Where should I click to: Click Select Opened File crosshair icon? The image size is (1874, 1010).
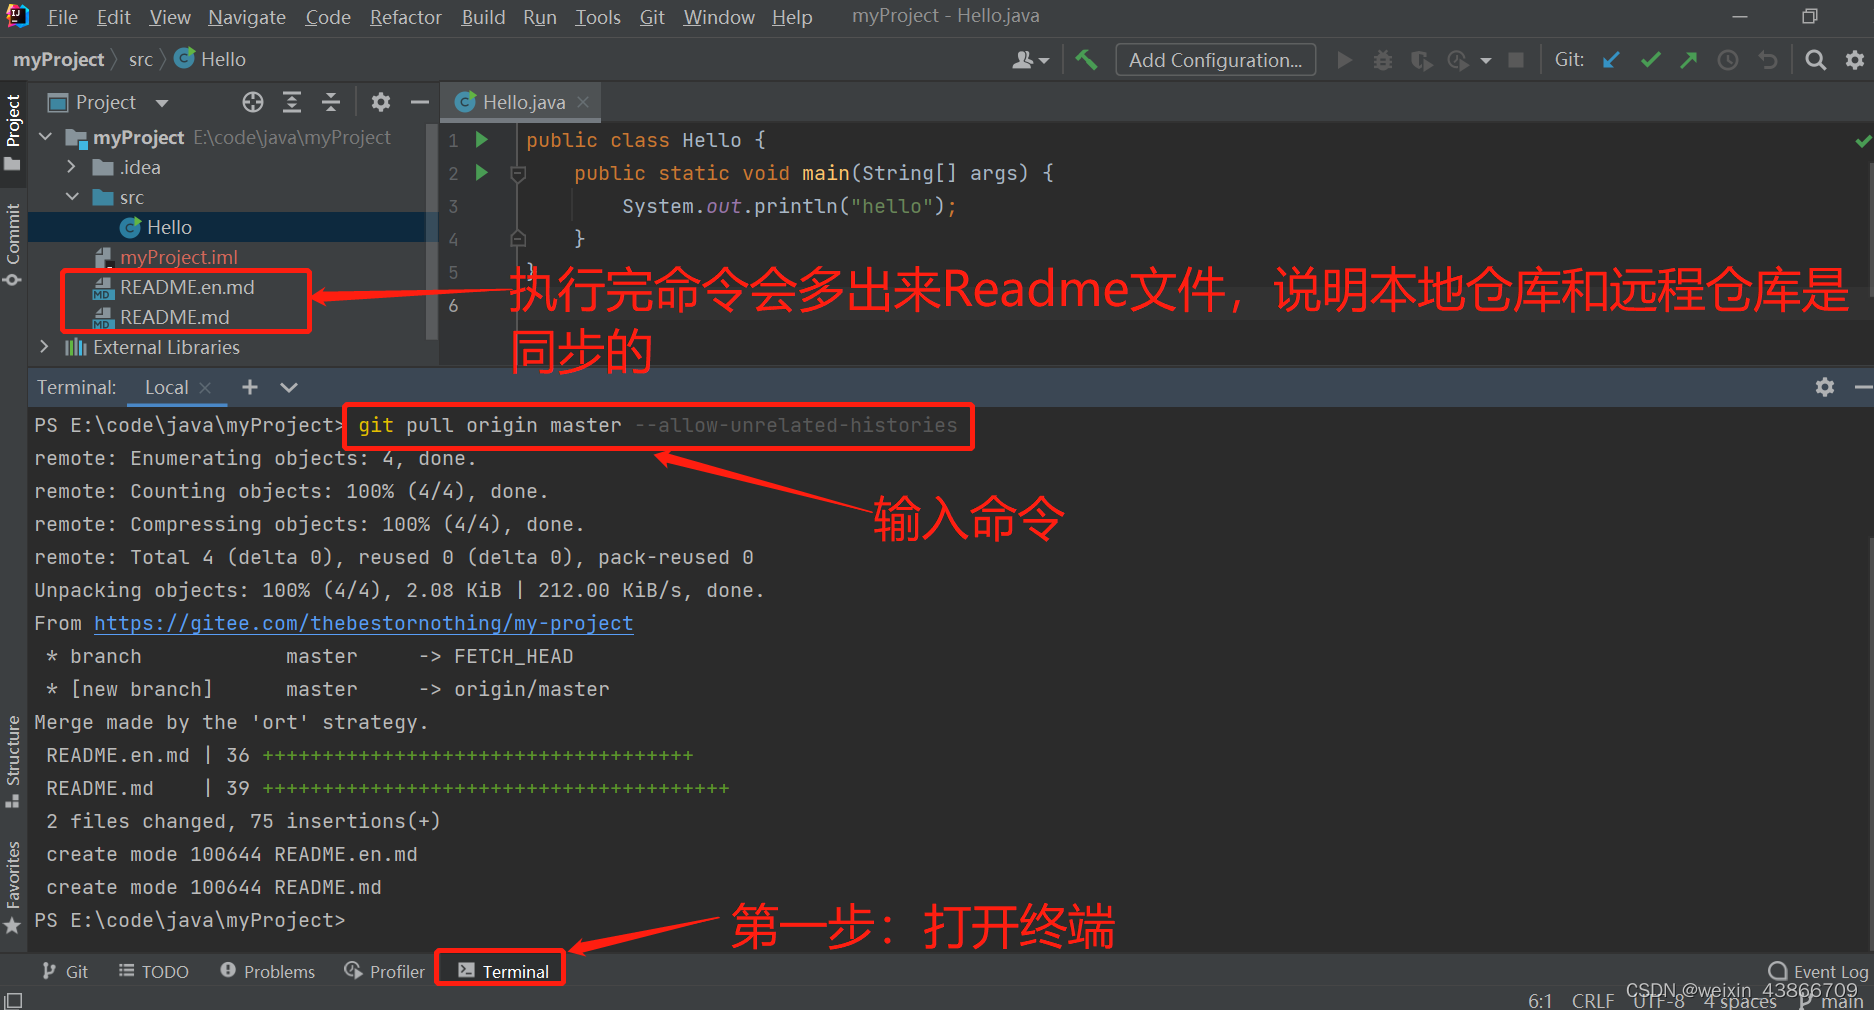(x=253, y=102)
